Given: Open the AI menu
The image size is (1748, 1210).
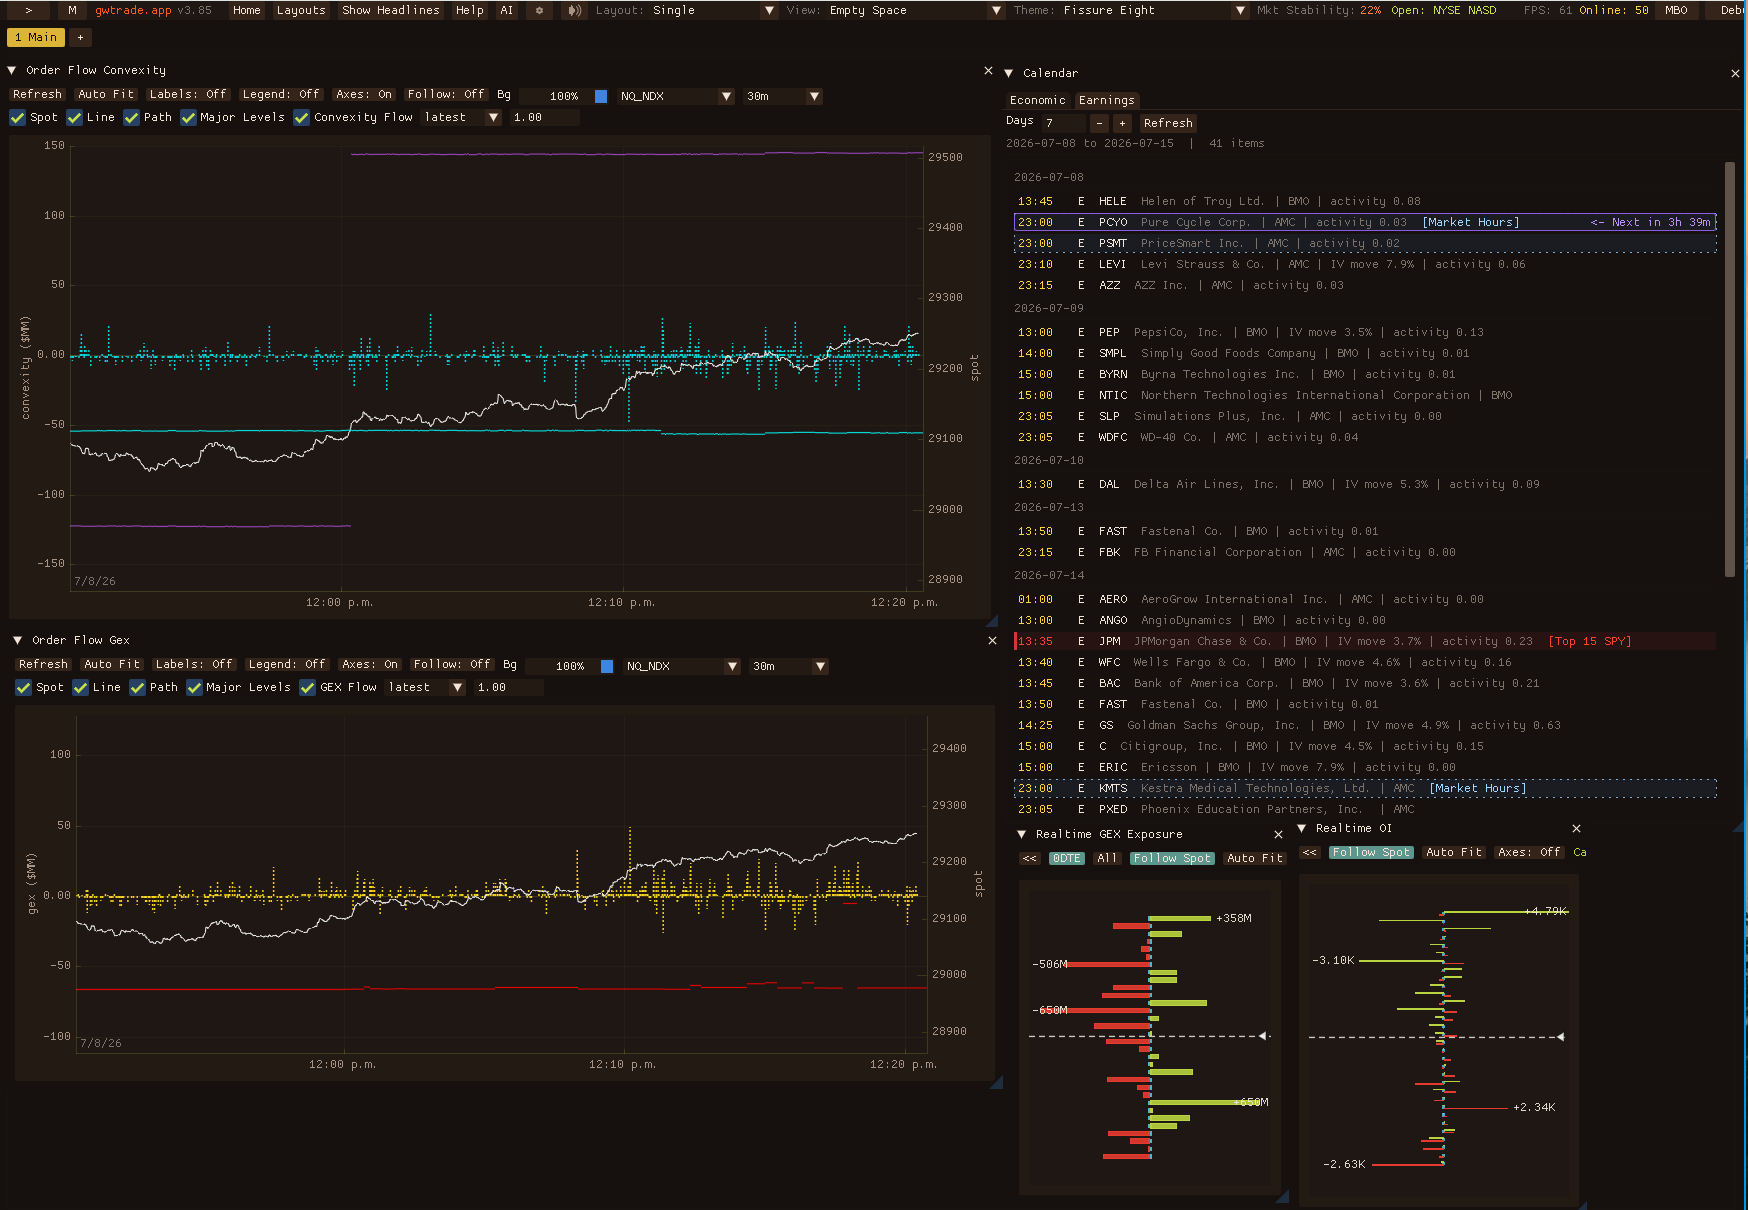Looking at the screenshot, I should (x=506, y=10).
